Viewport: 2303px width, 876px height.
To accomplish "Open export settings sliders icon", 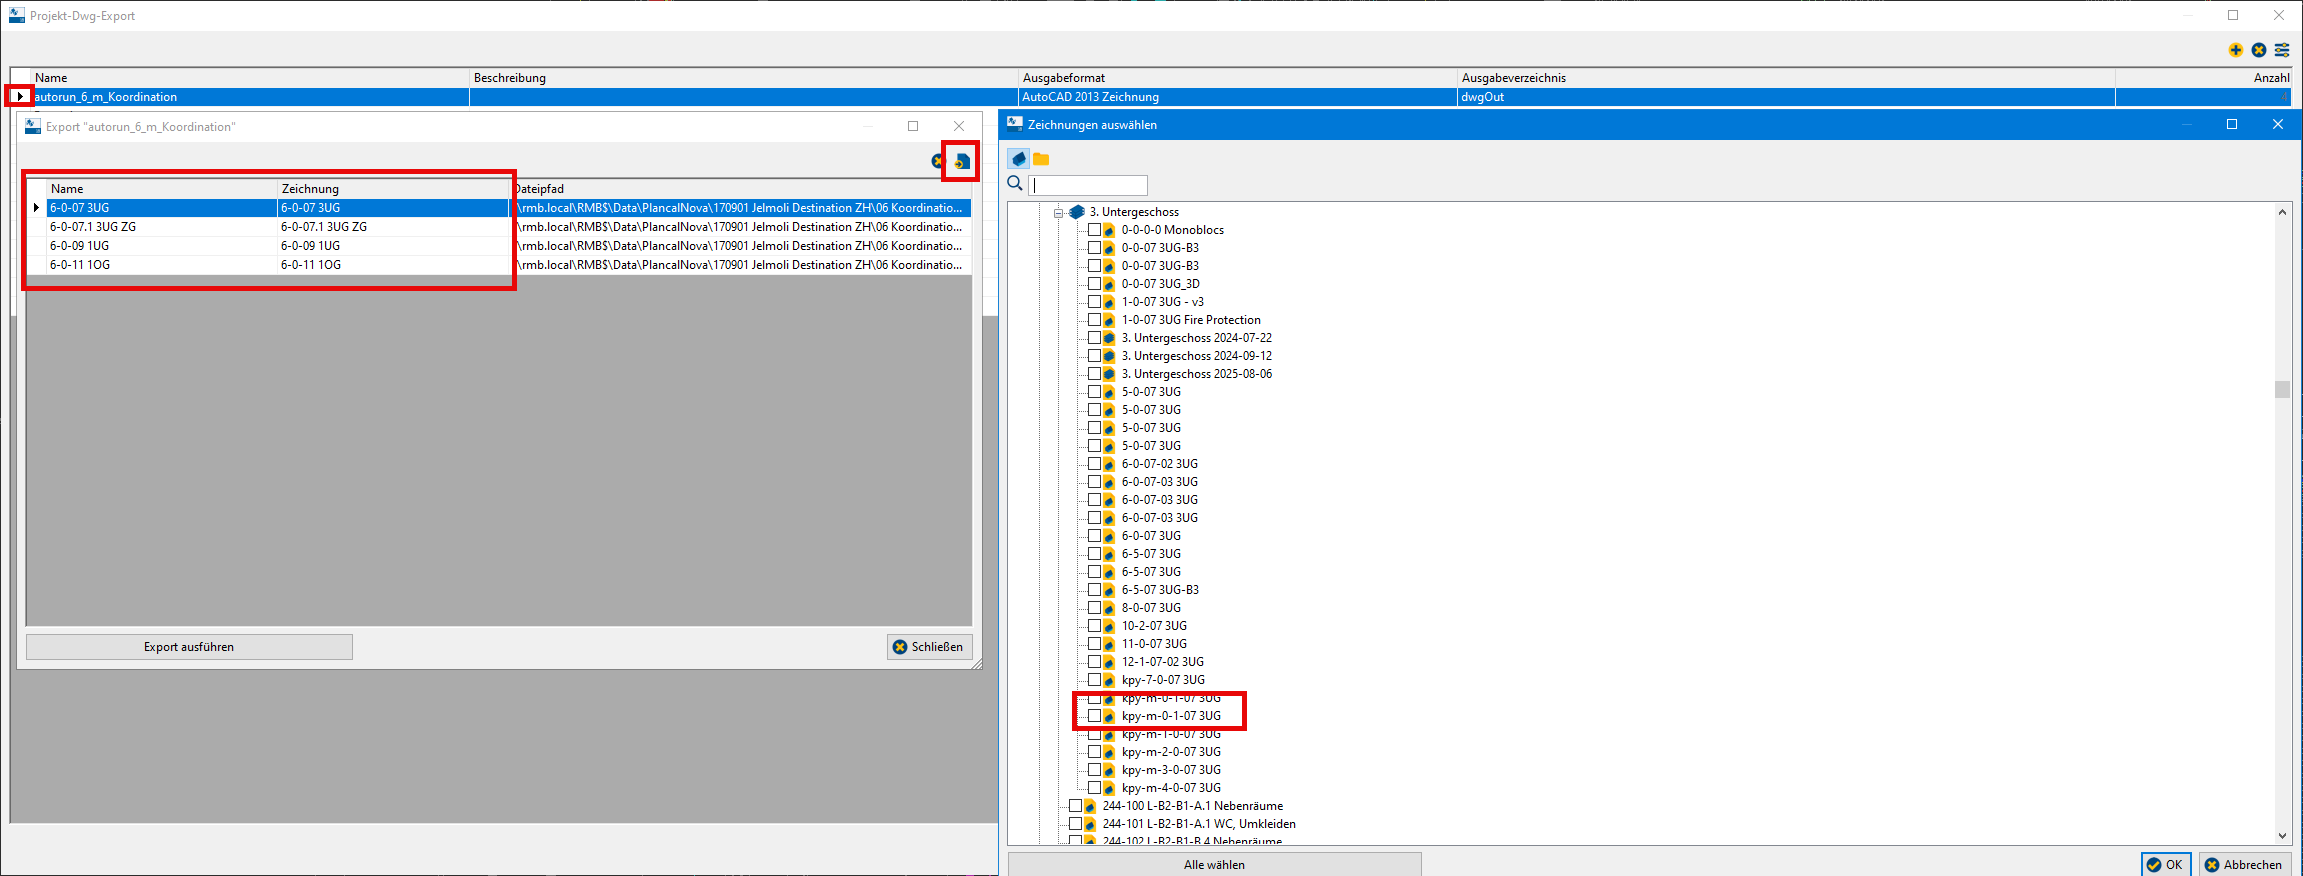I will 2282,50.
